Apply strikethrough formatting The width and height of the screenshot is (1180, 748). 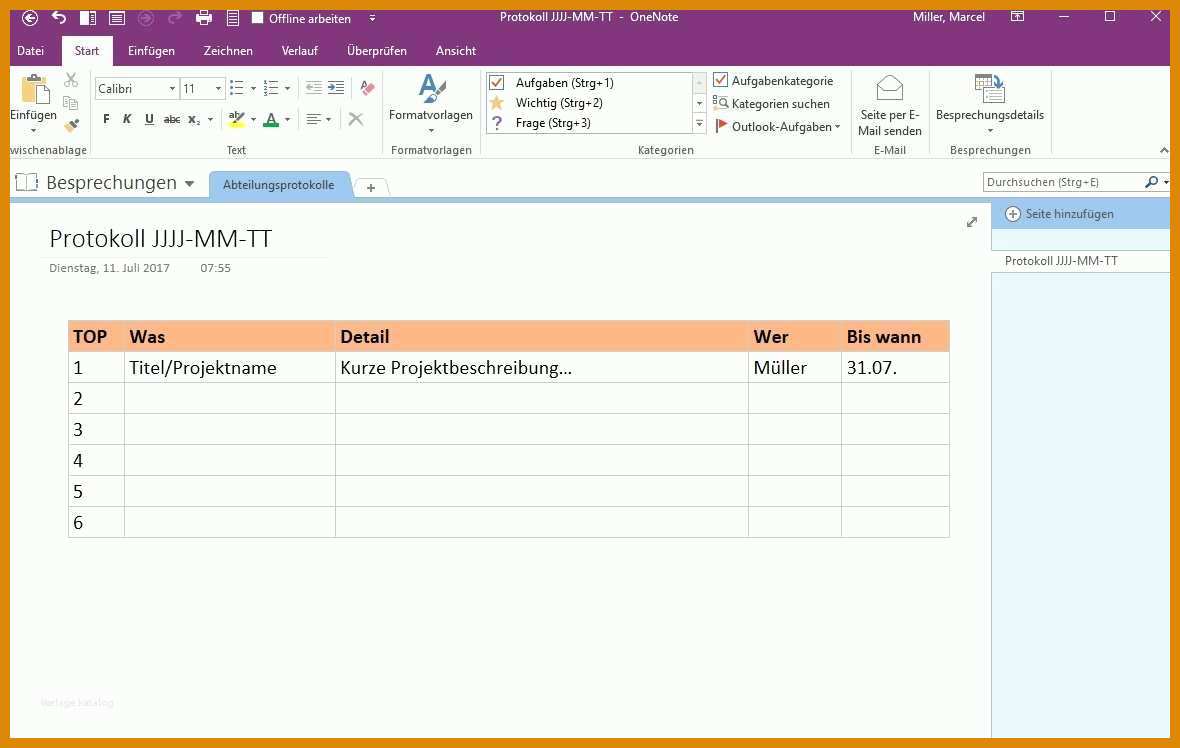tap(172, 119)
